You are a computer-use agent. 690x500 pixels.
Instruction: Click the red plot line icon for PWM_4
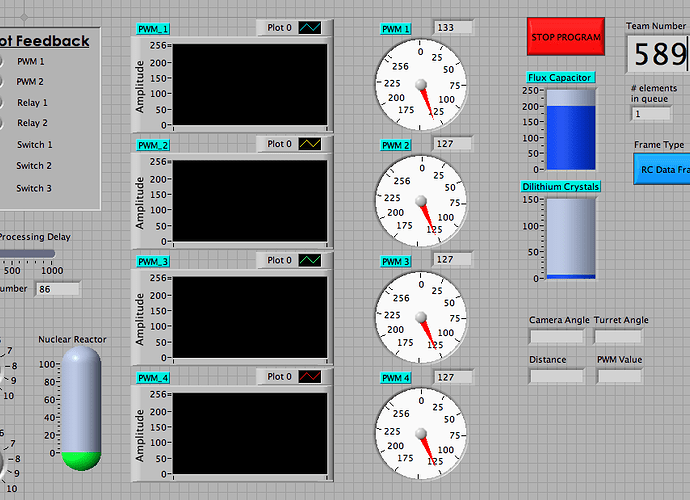point(310,376)
